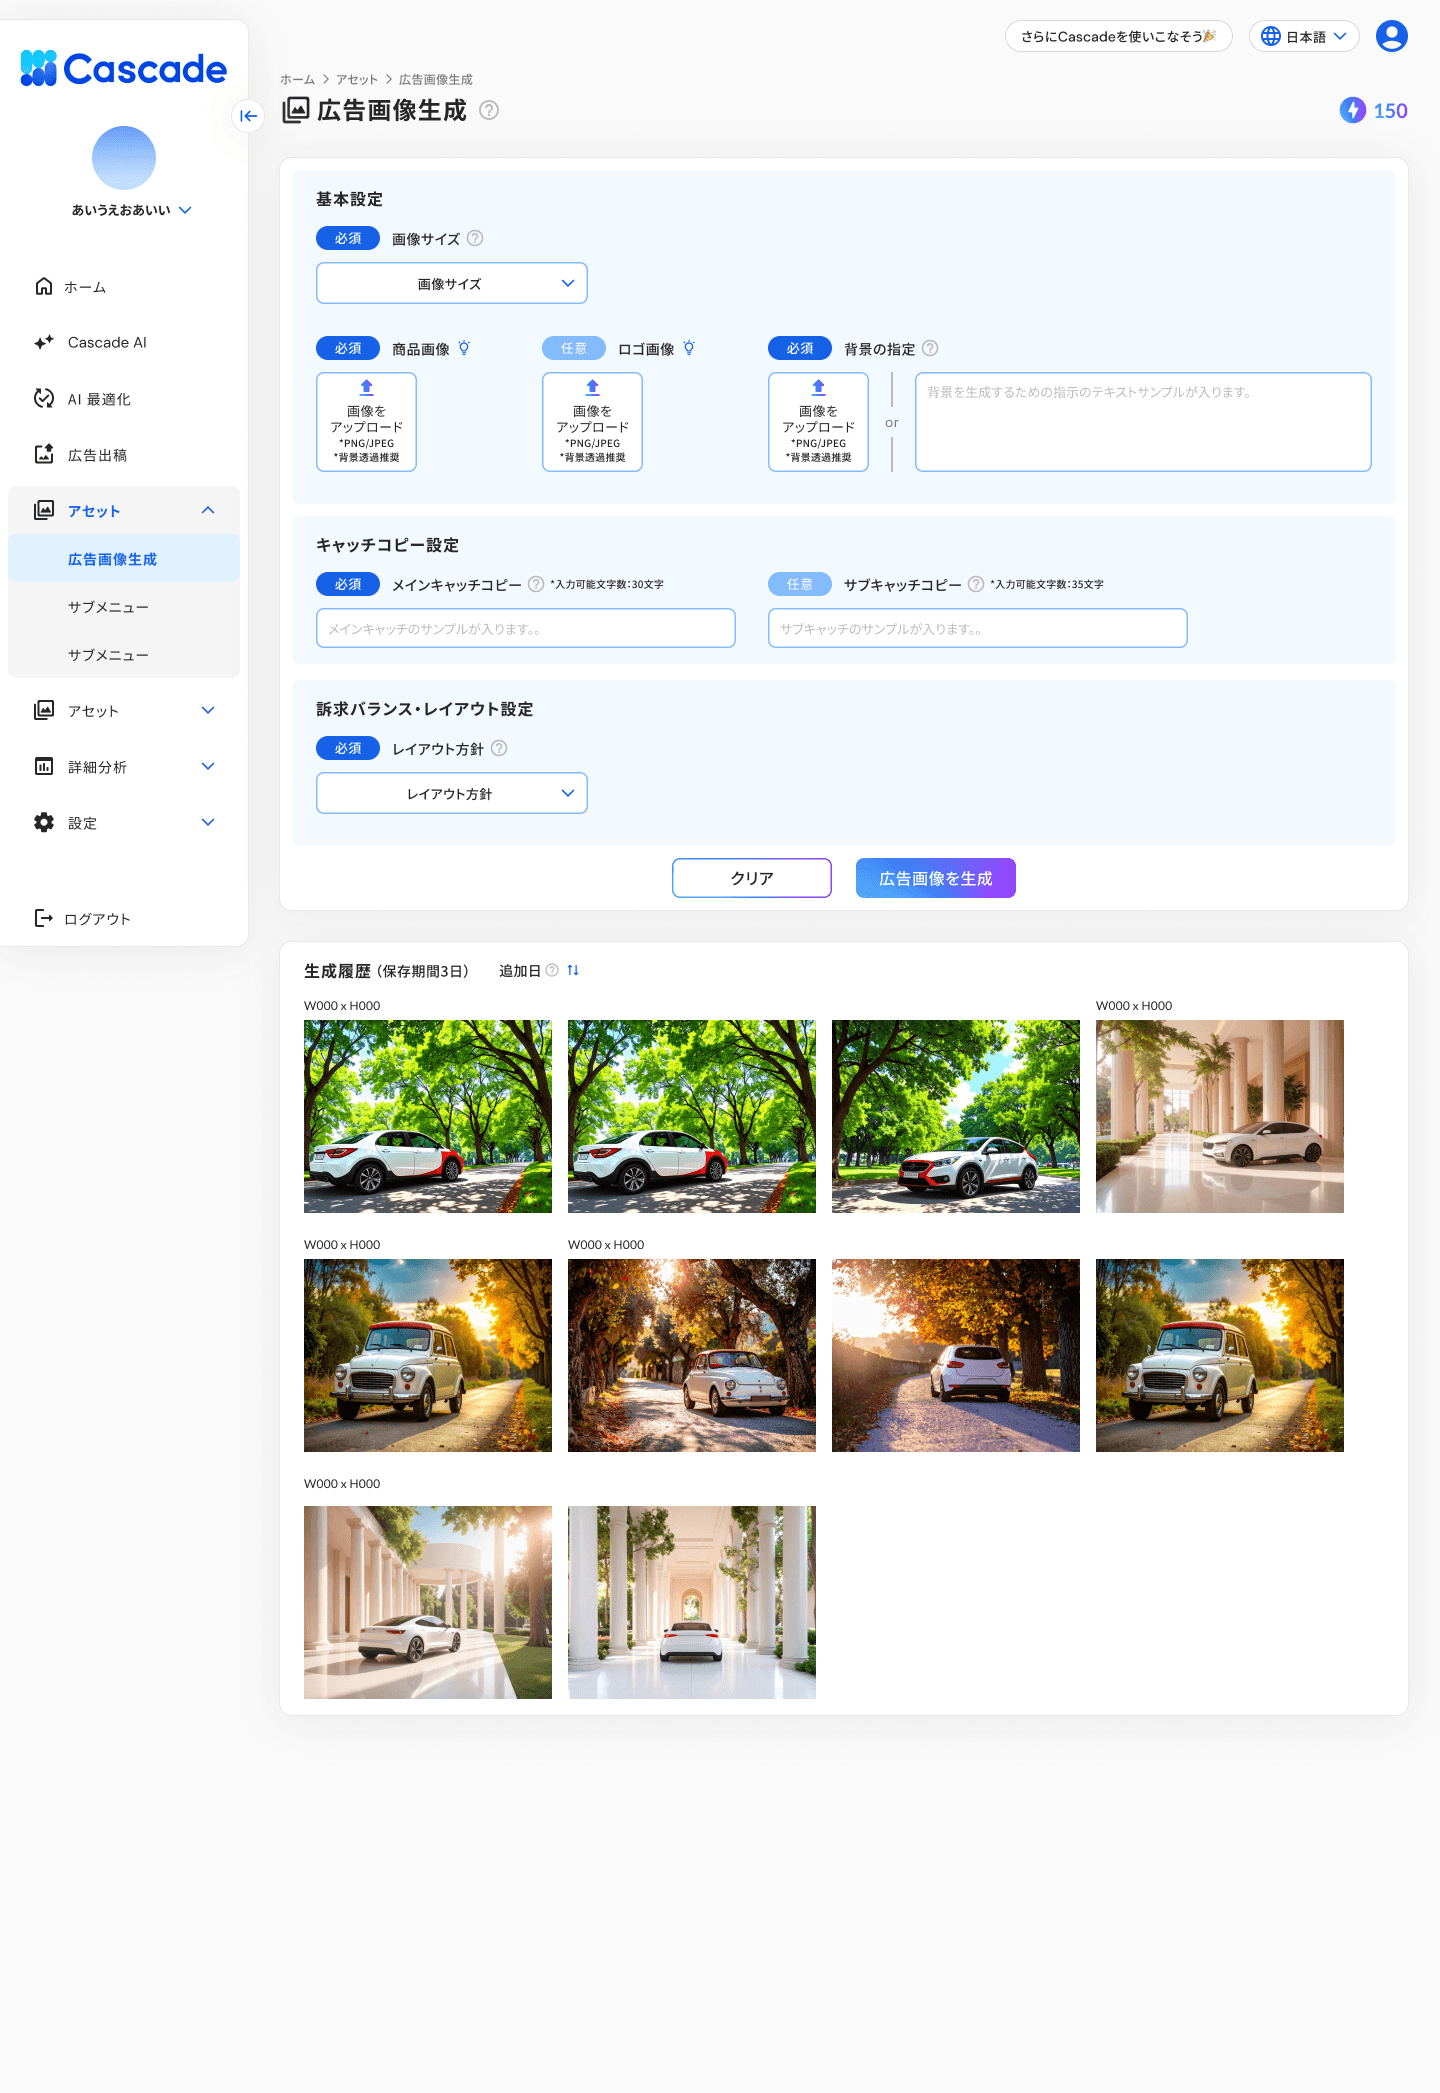Open the user avatar in the sidebar
This screenshot has height=2093, width=1440.
click(124, 158)
